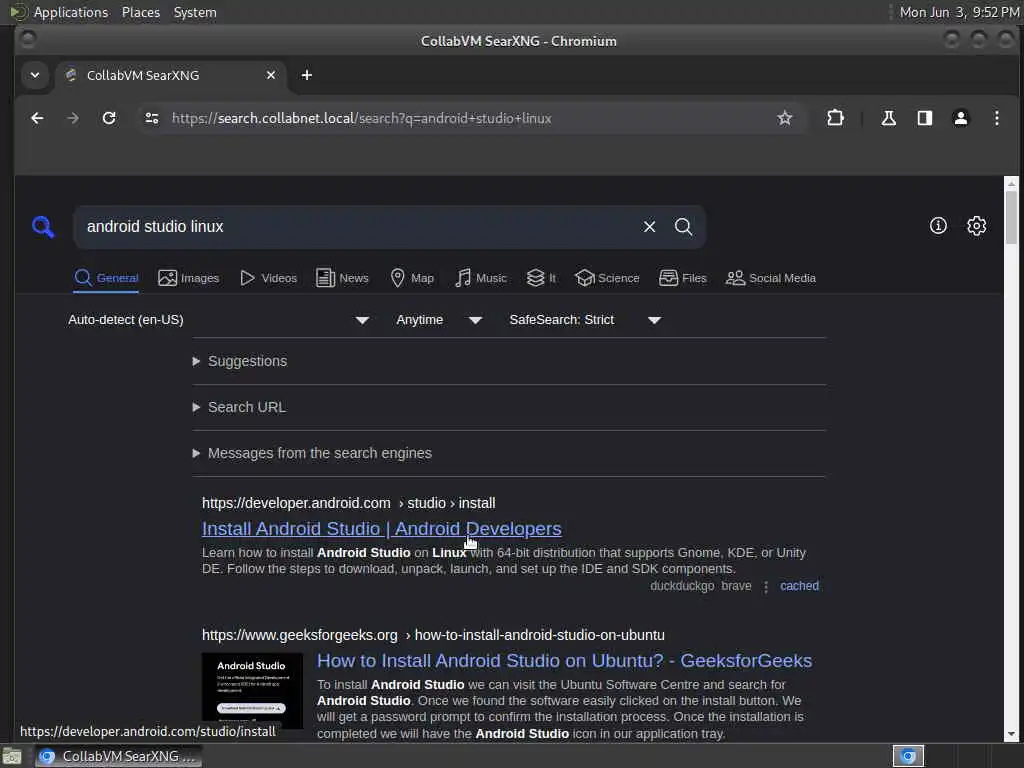Image resolution: width=1024 pixels, height=768 pixels.
Task: Switch to Files search category
Action: tap(682, 278)
